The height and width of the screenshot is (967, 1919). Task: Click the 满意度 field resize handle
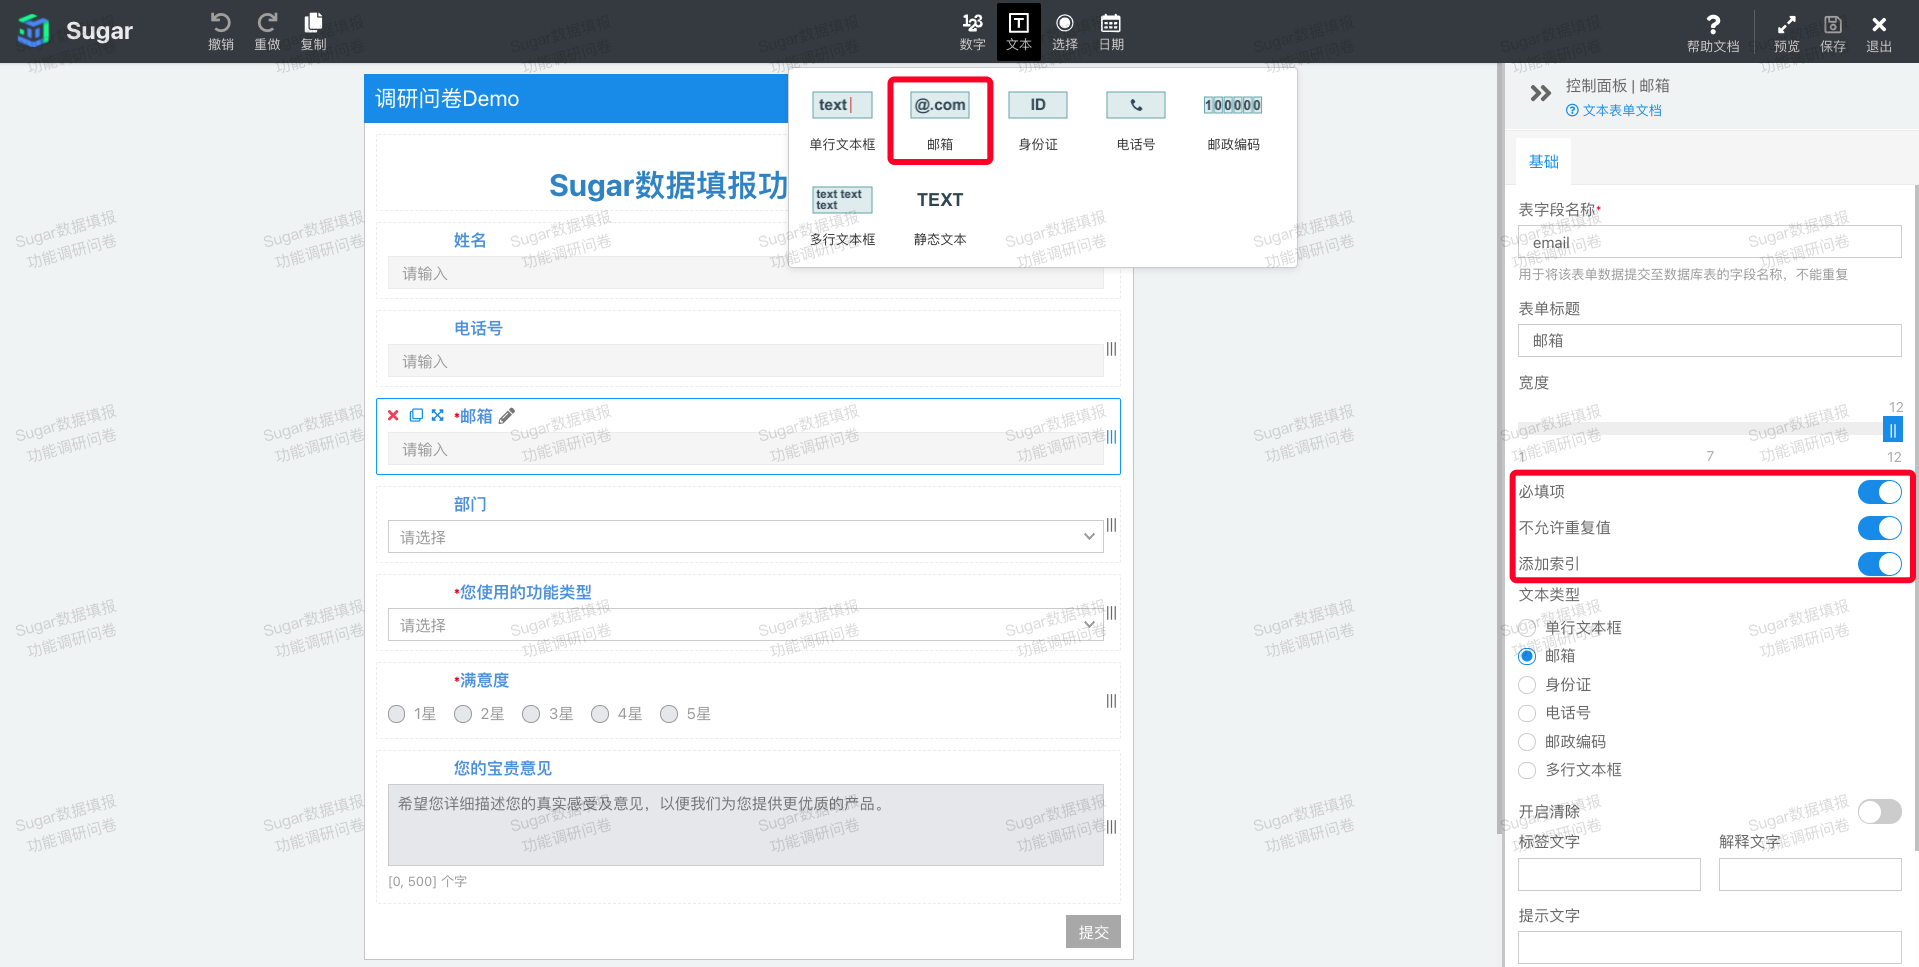(x=1111, y=701)
